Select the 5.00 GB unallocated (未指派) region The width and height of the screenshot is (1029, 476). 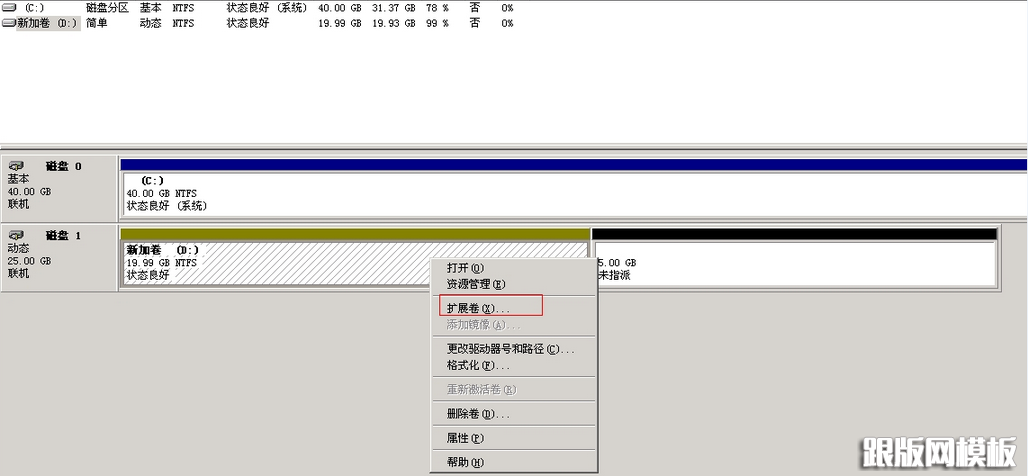pos(795,264)
